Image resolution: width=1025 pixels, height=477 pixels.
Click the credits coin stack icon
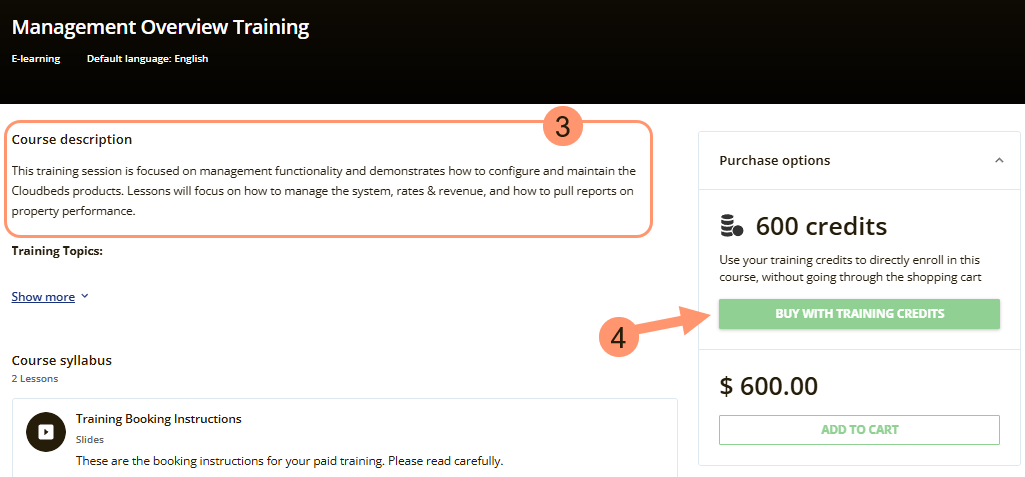click(732, 226)
